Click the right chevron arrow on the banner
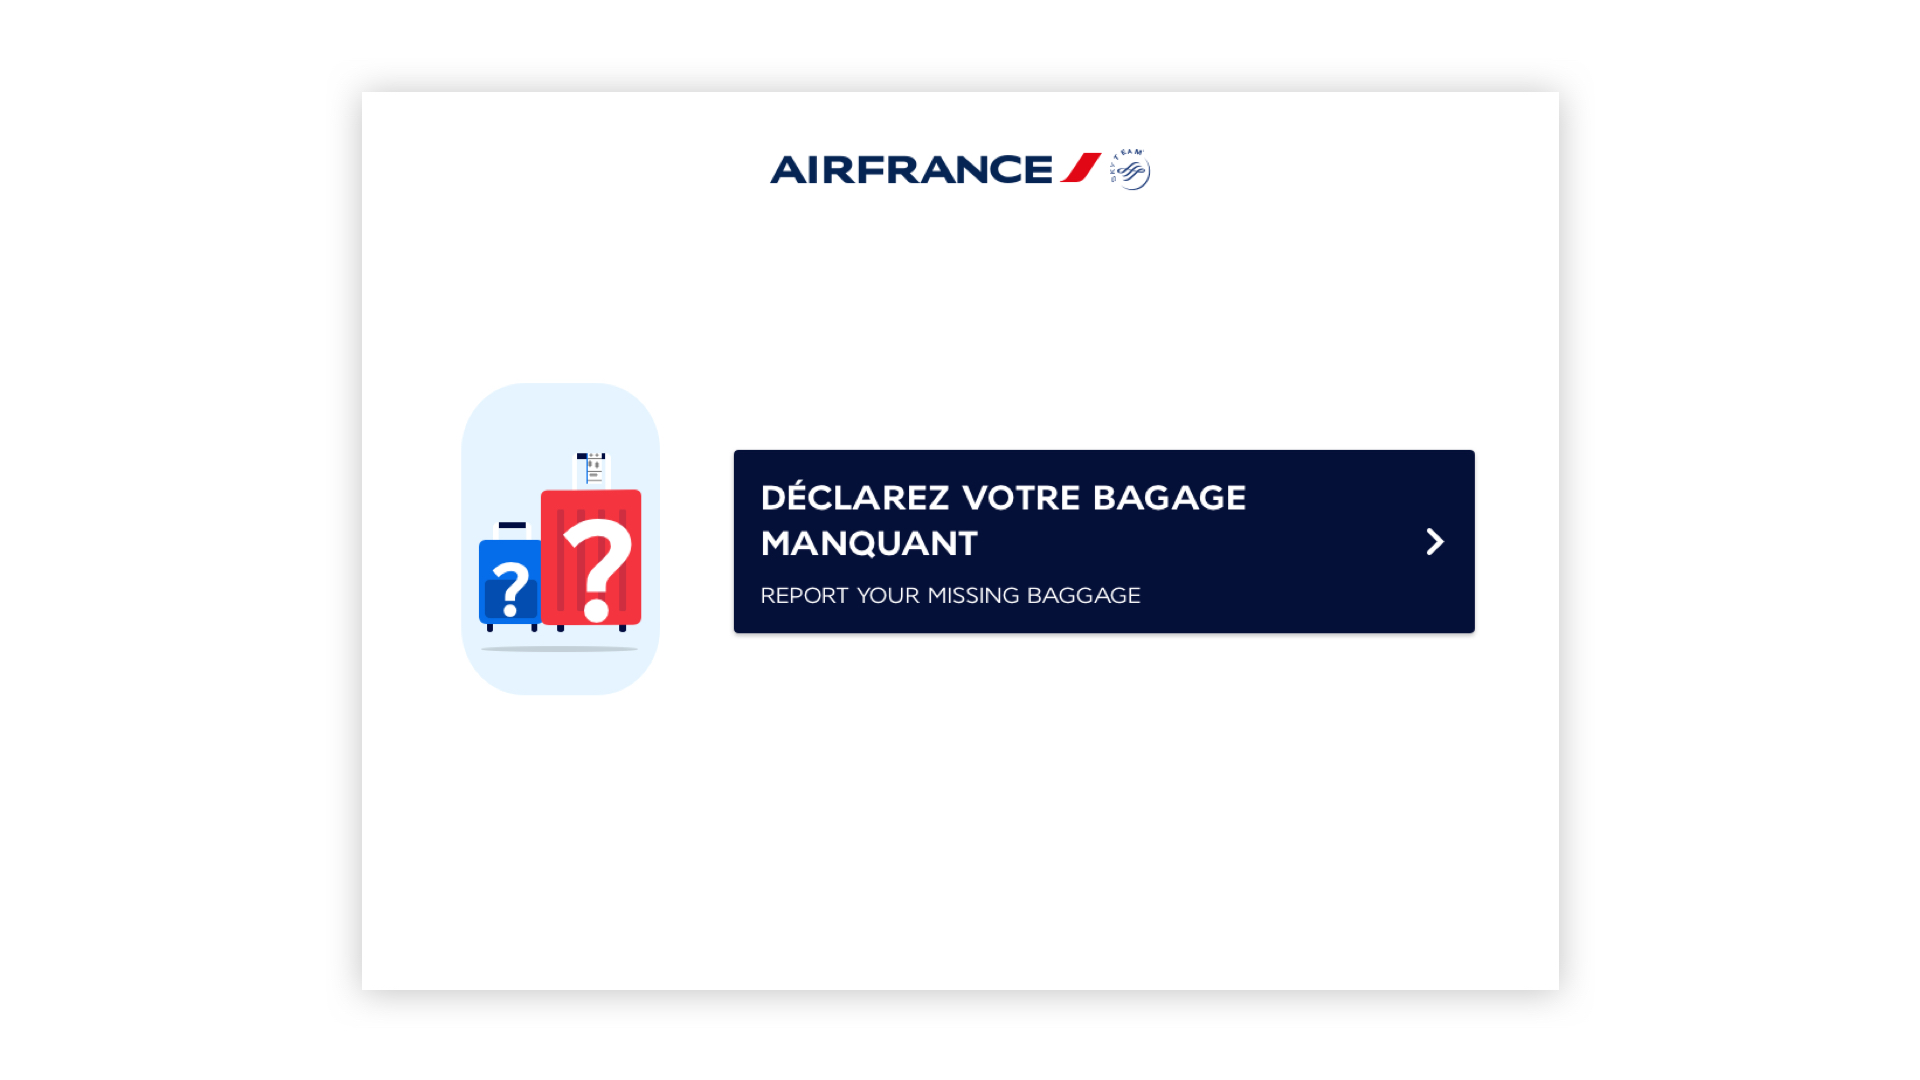1920x1080 pixels. point(1435,542)
